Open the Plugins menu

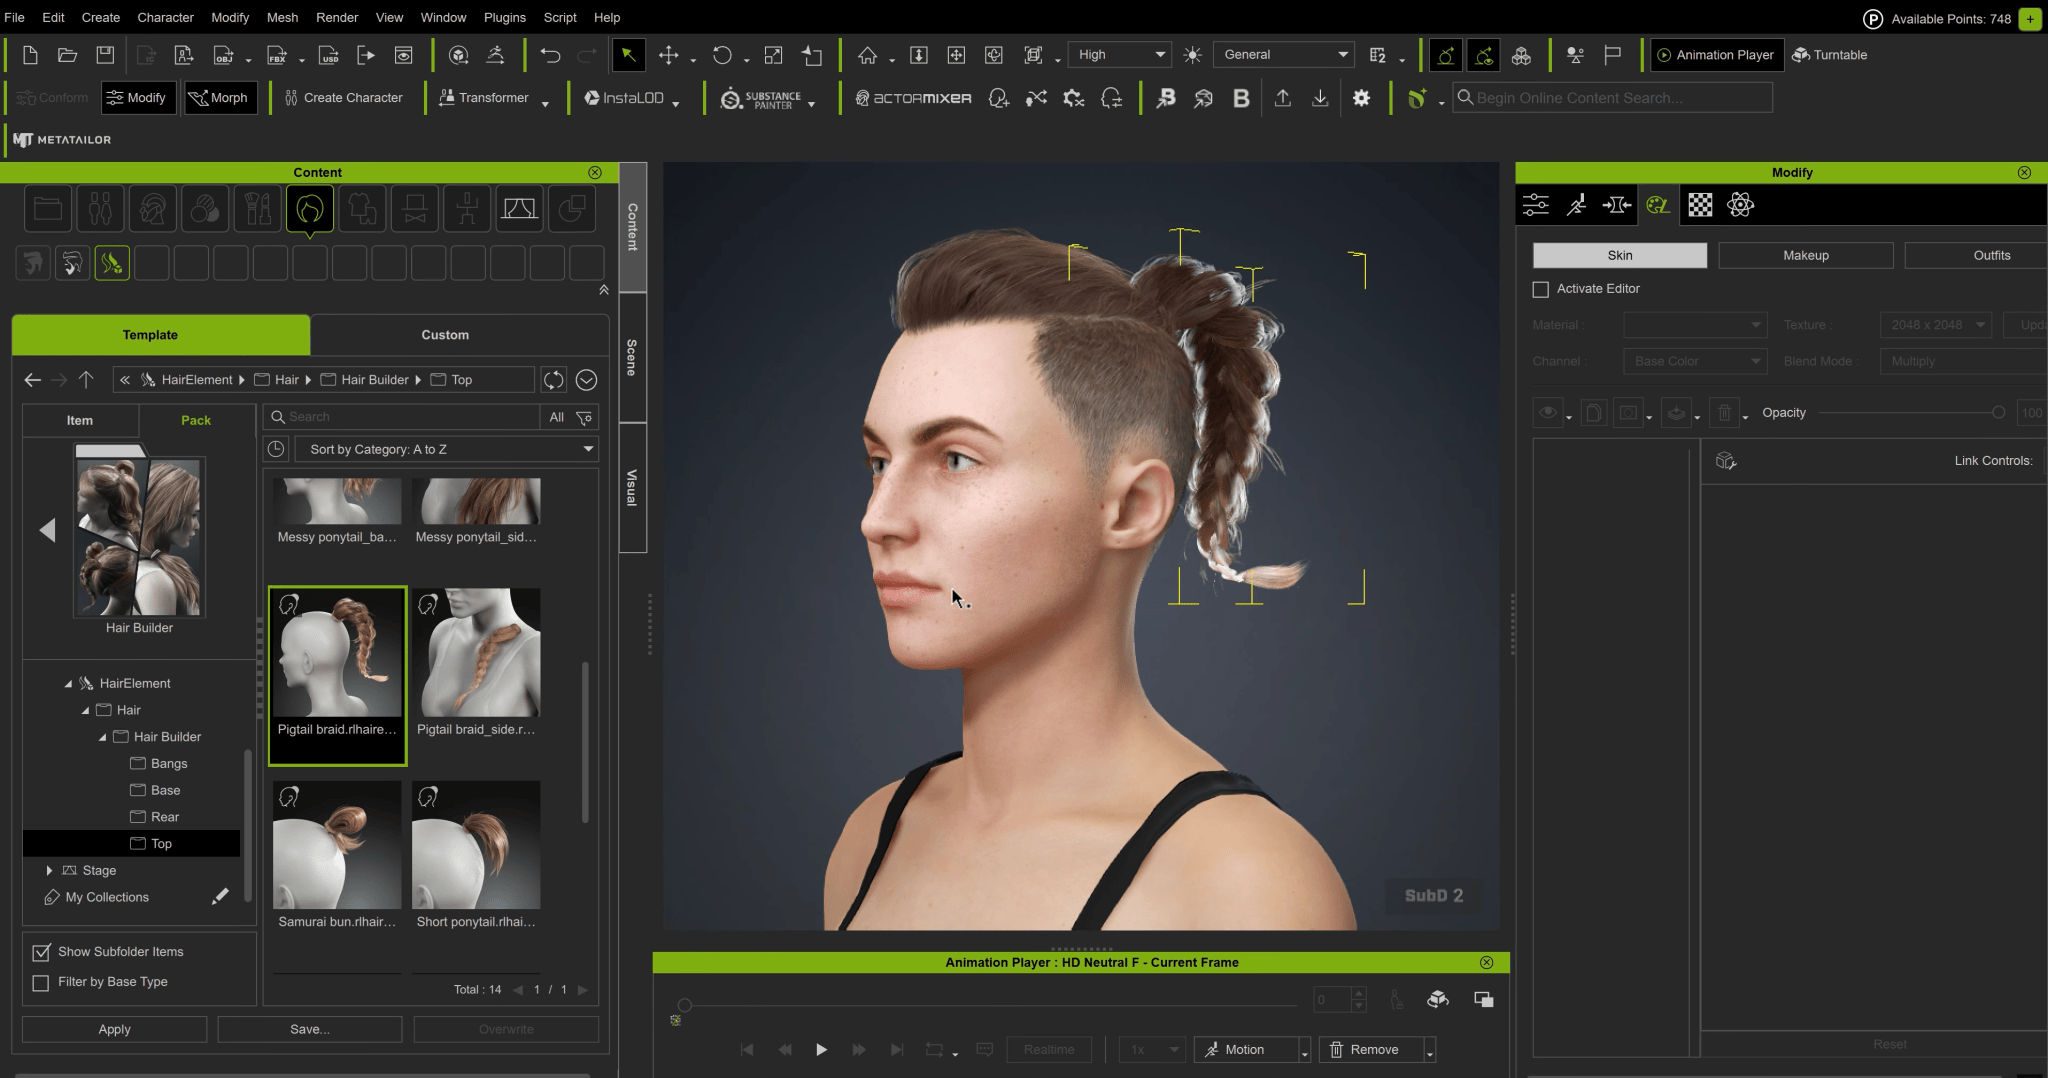504,17
